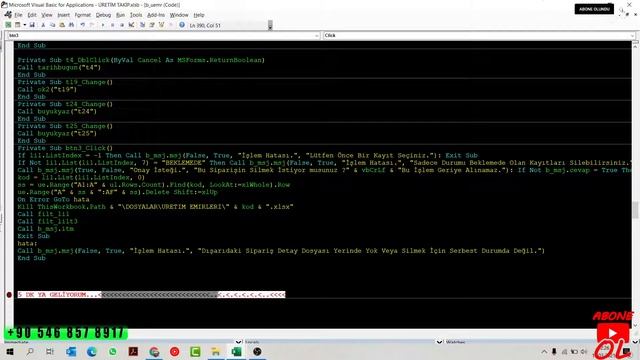The height and width of the screenshot is (360, 640).
Task: Open the Edit menu
Action: 32,15
